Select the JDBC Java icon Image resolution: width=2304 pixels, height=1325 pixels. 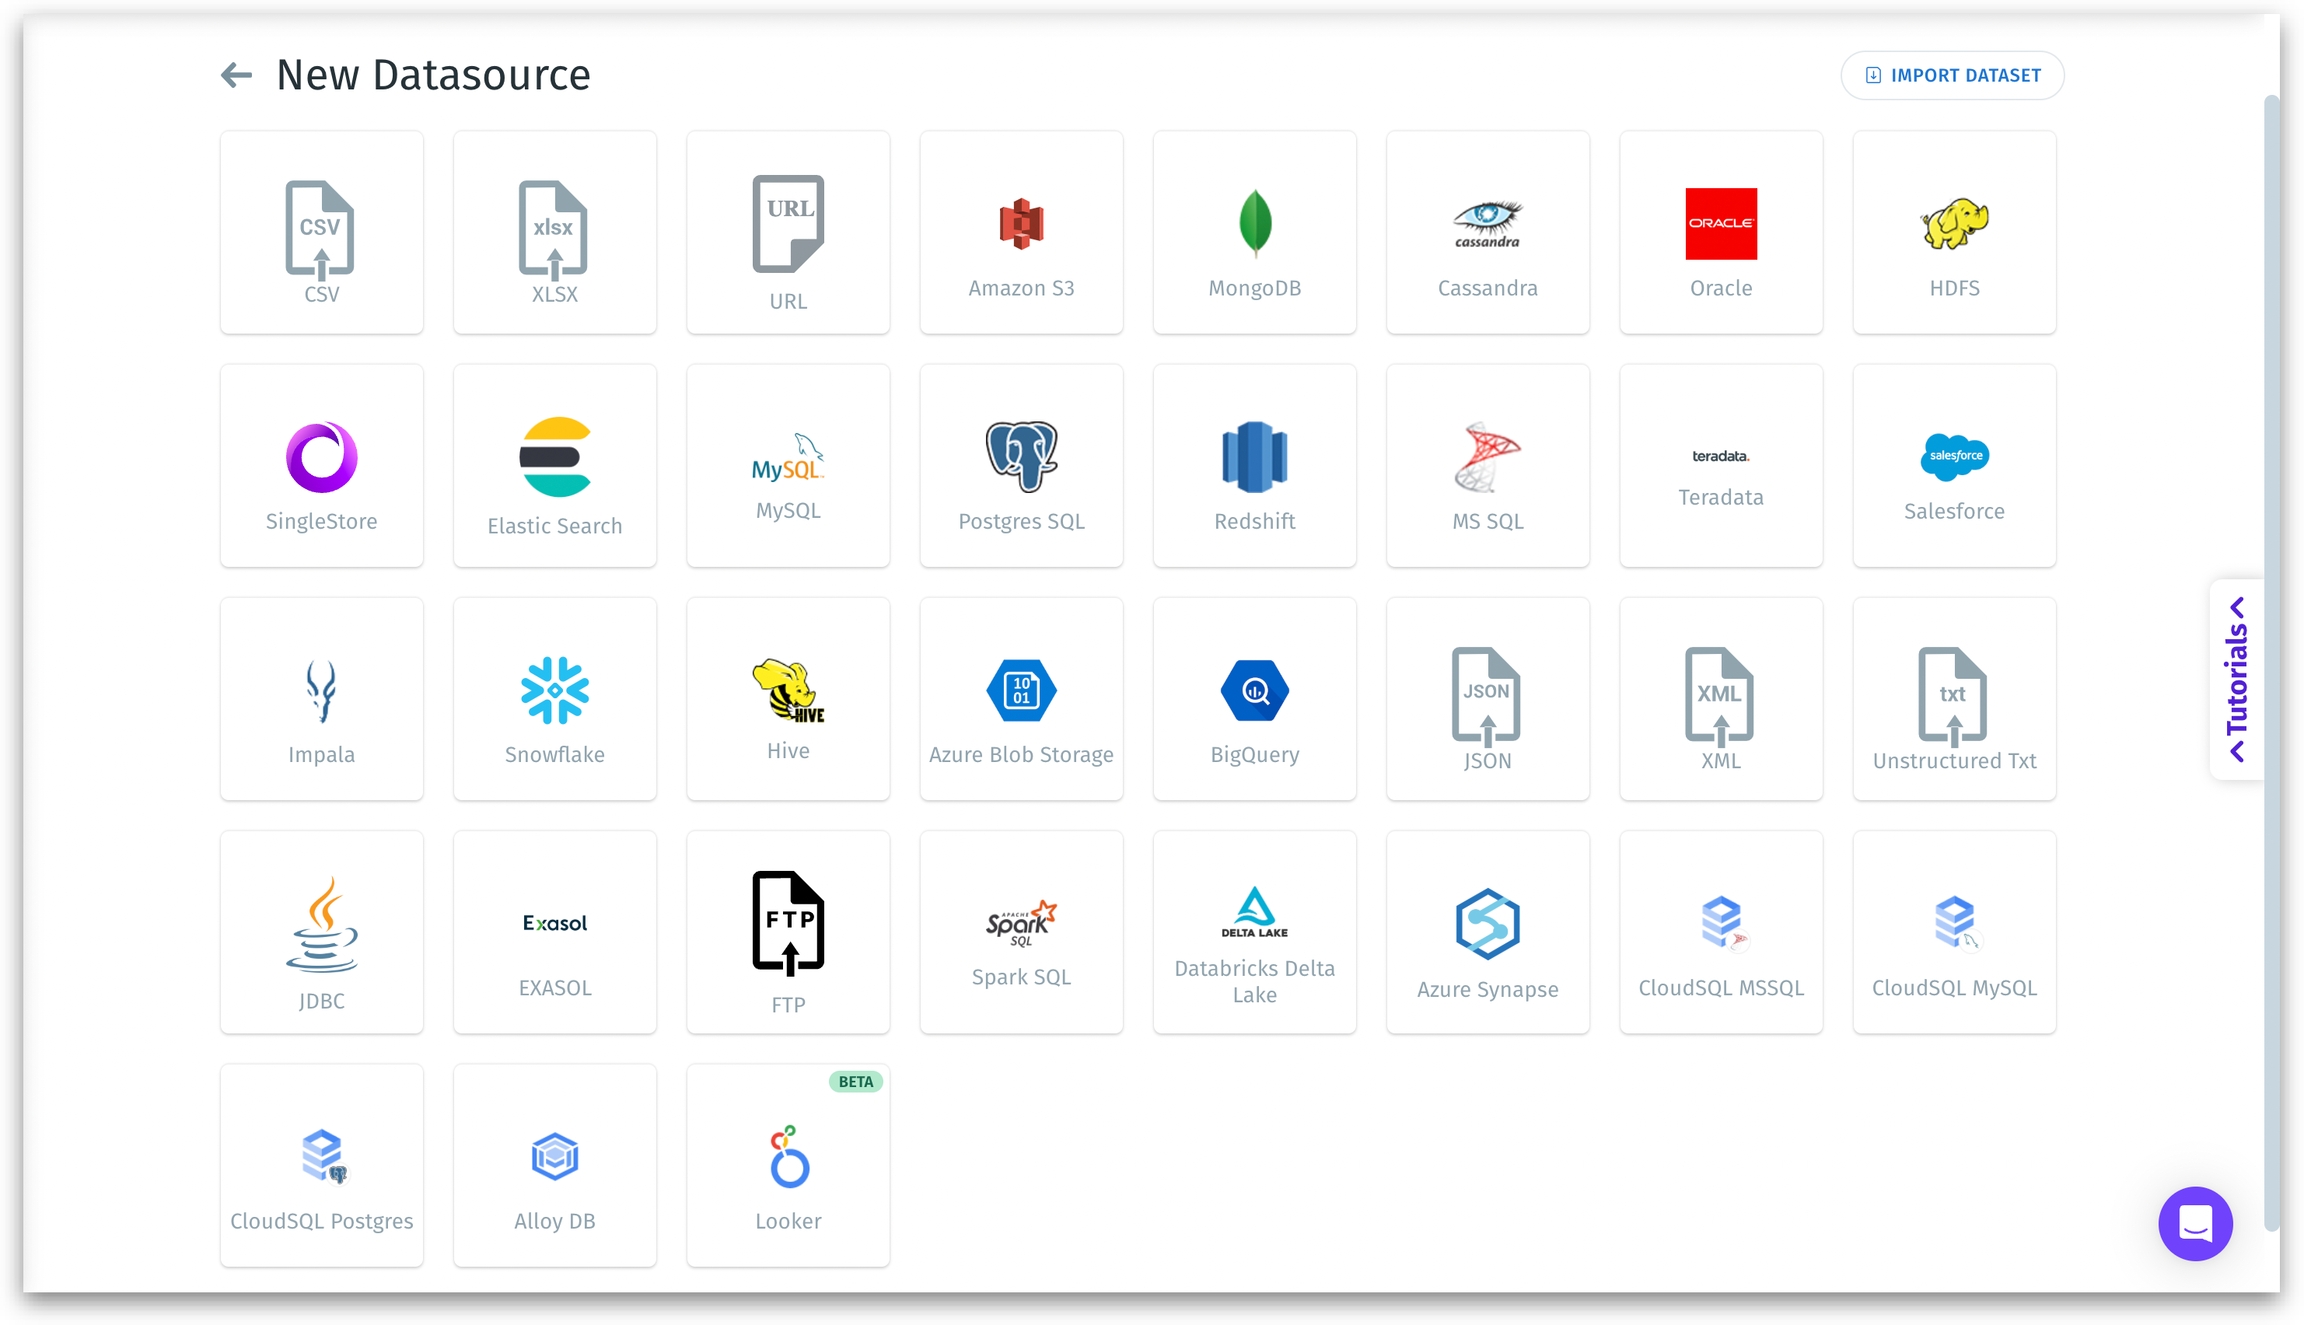[321, 924]
